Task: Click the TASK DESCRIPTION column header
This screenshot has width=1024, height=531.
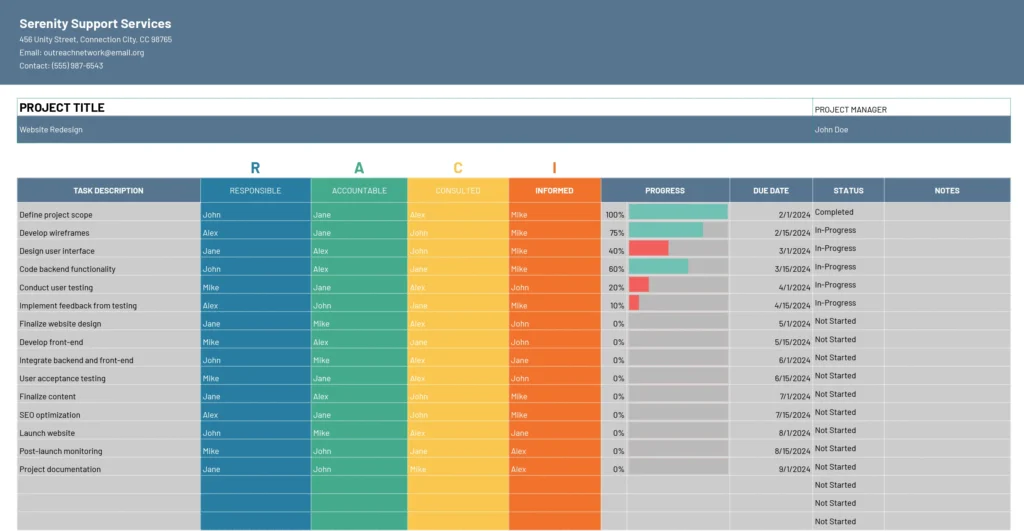Action: point(108,191)
